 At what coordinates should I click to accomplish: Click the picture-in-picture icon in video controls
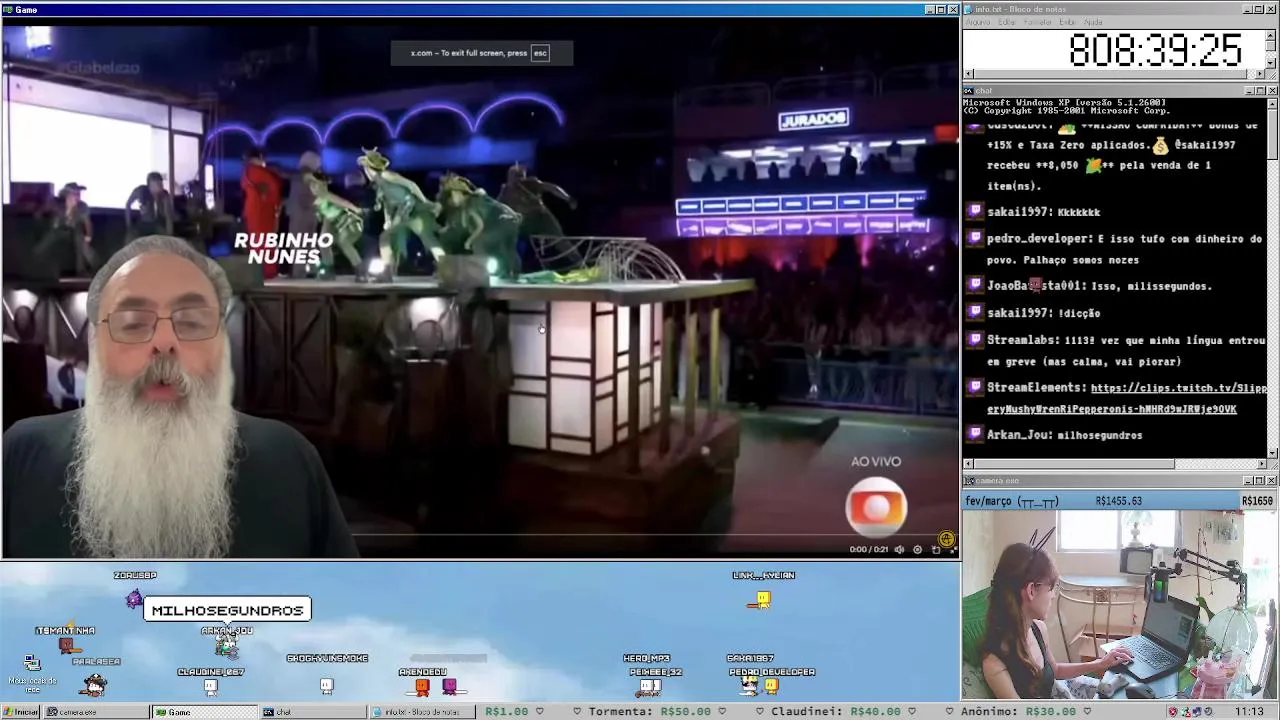936,549
